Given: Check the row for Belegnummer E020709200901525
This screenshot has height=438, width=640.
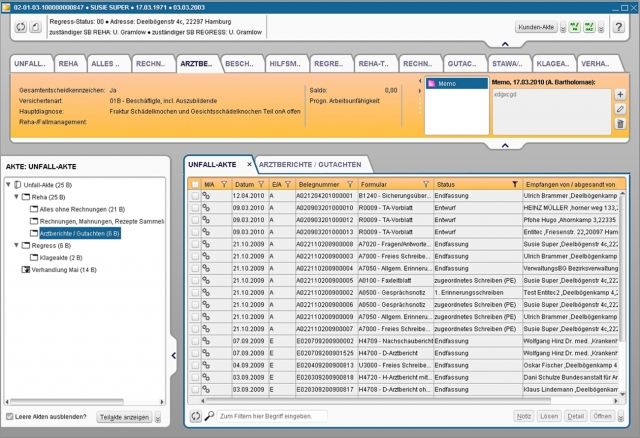Looking at the screenshot, I should tap(195, 353).
